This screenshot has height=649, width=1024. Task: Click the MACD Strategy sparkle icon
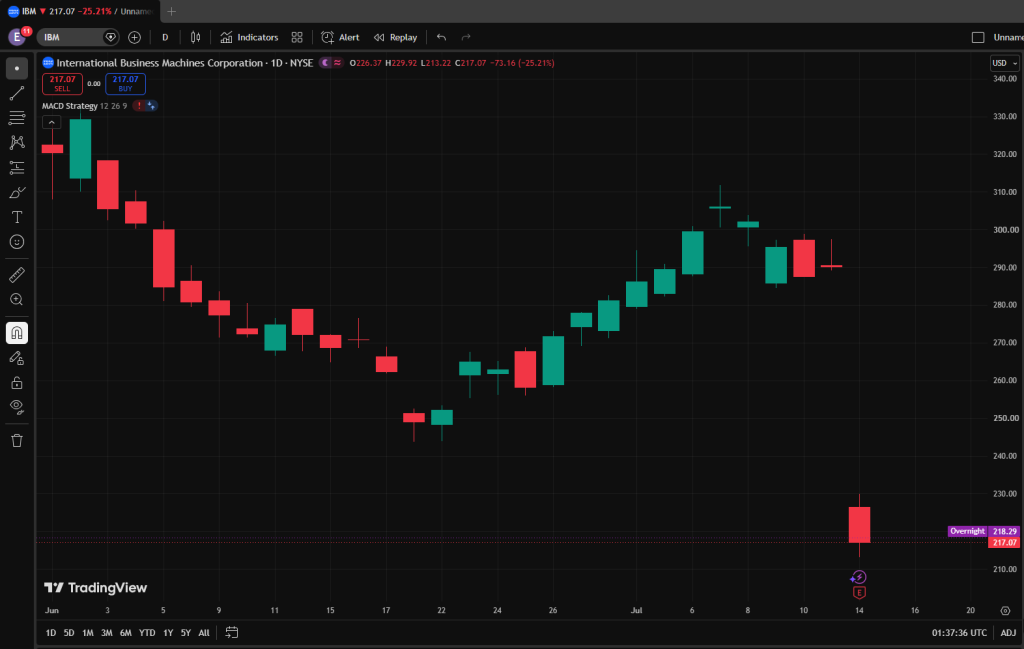point(151,106)
